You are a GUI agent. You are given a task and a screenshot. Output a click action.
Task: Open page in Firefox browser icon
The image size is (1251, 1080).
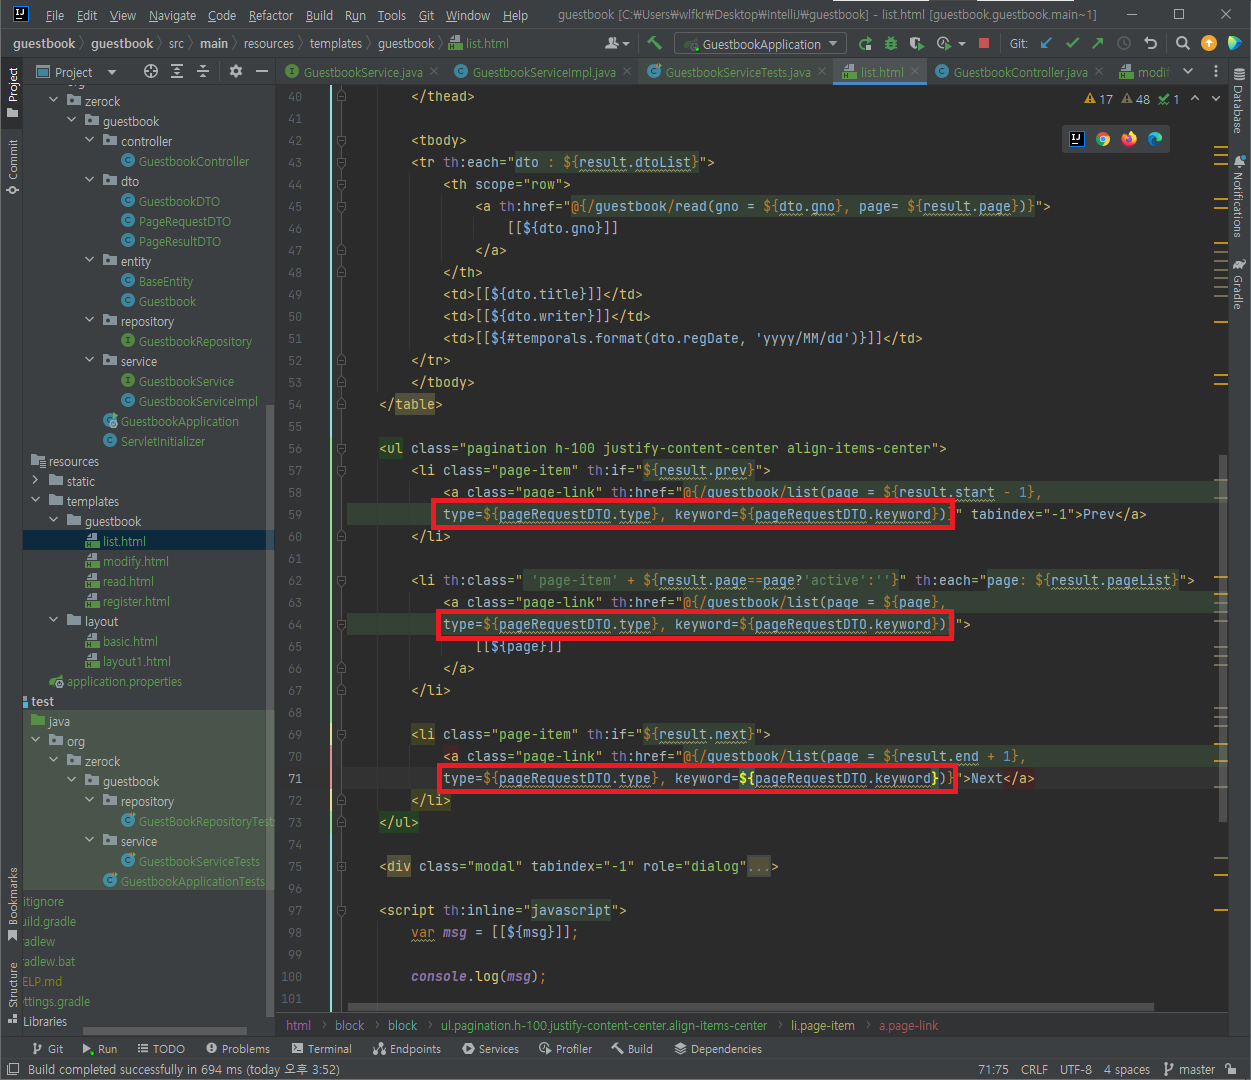[1129, 139]
